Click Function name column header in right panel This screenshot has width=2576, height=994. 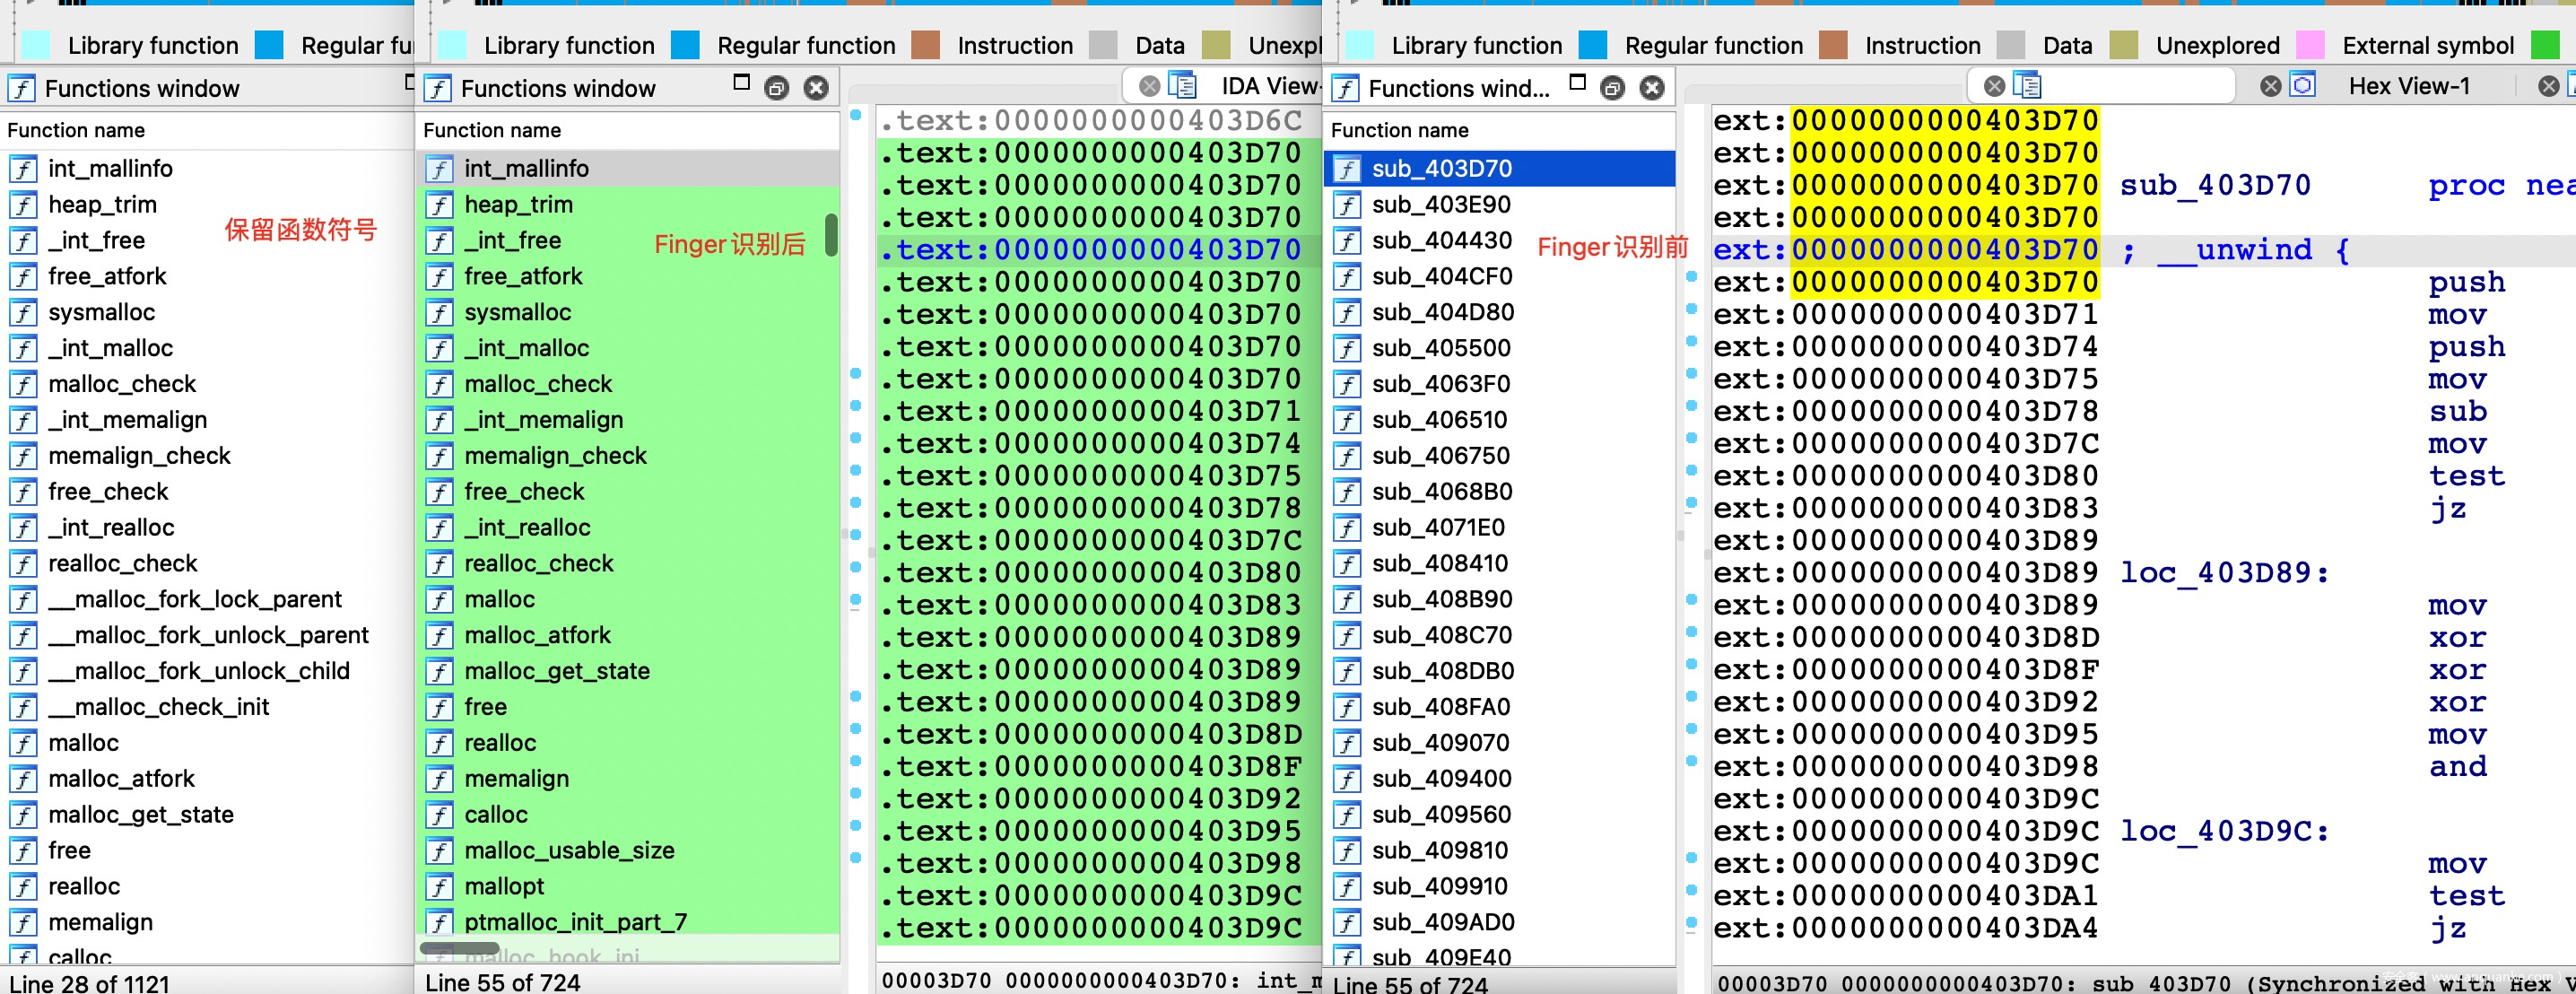pos(1399,130)
